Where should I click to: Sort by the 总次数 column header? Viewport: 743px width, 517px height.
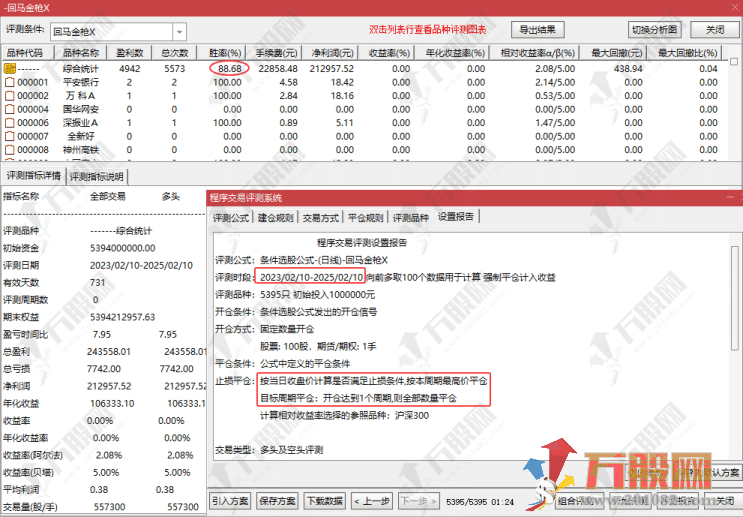(175, 53)
